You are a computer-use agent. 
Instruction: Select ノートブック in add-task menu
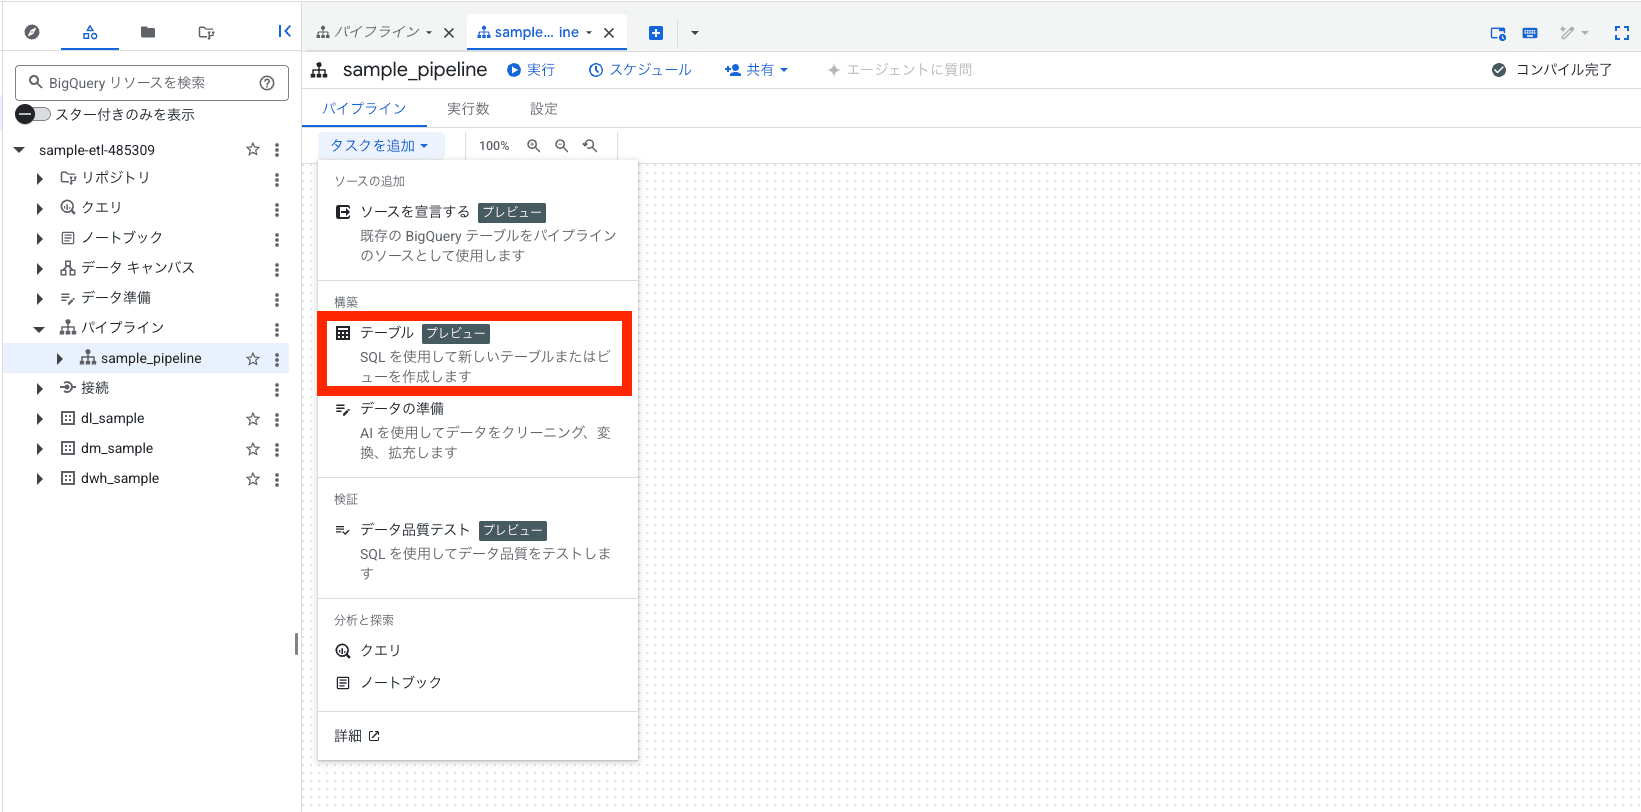pyautogui.click(x=478, y=682)
